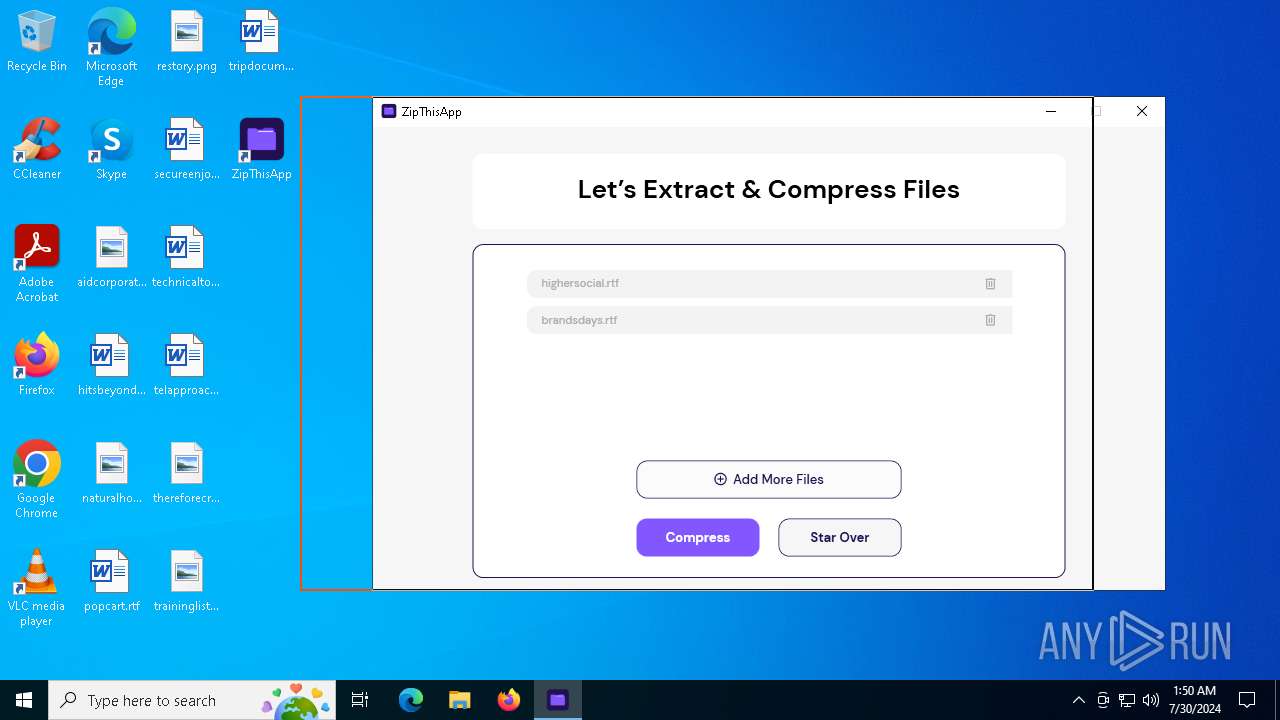
Task: Select the highersocial.rtf file row
Action: (769, 284)
